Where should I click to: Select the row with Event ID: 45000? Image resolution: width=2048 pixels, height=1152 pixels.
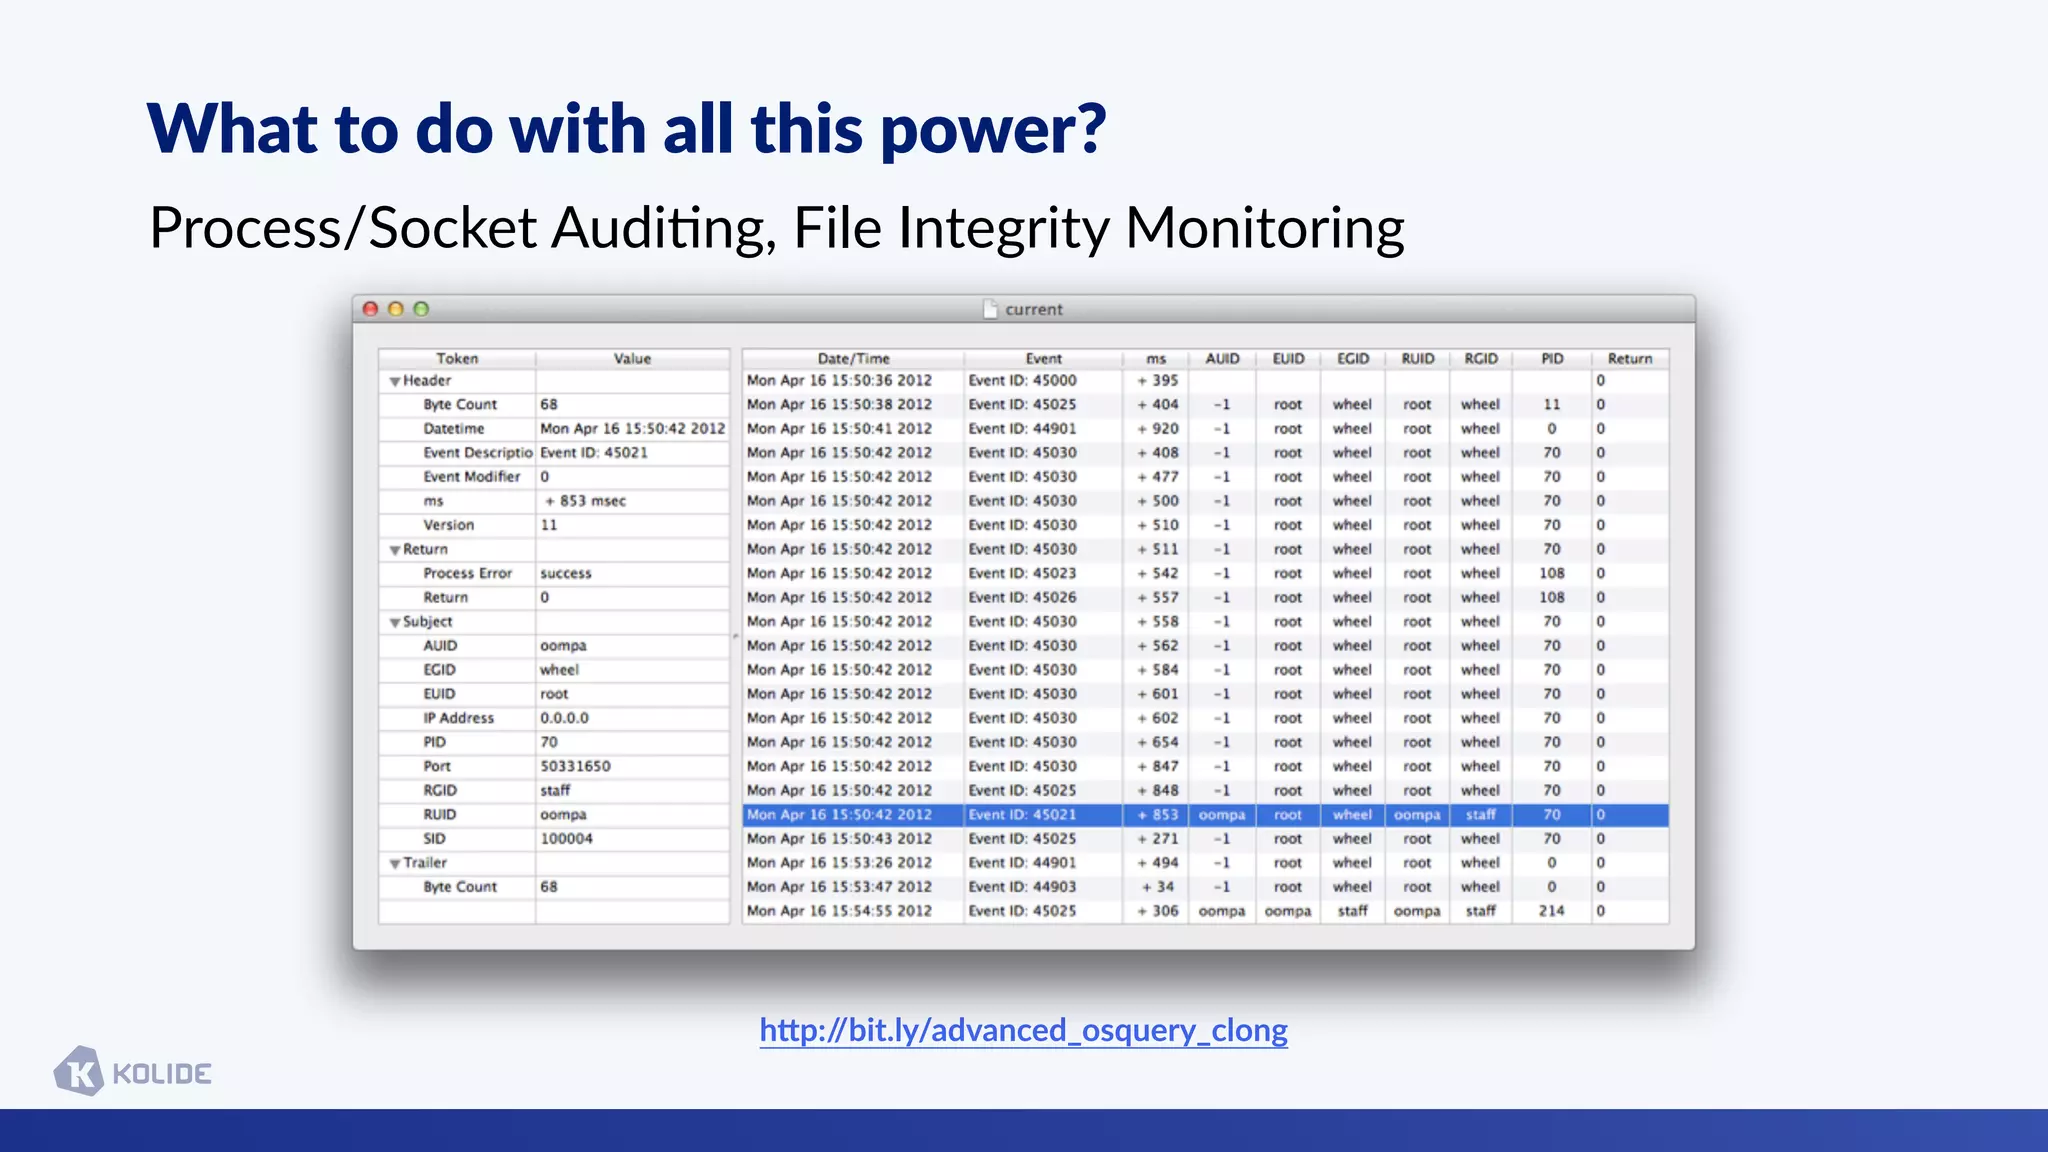click(x=1205, y=381)
